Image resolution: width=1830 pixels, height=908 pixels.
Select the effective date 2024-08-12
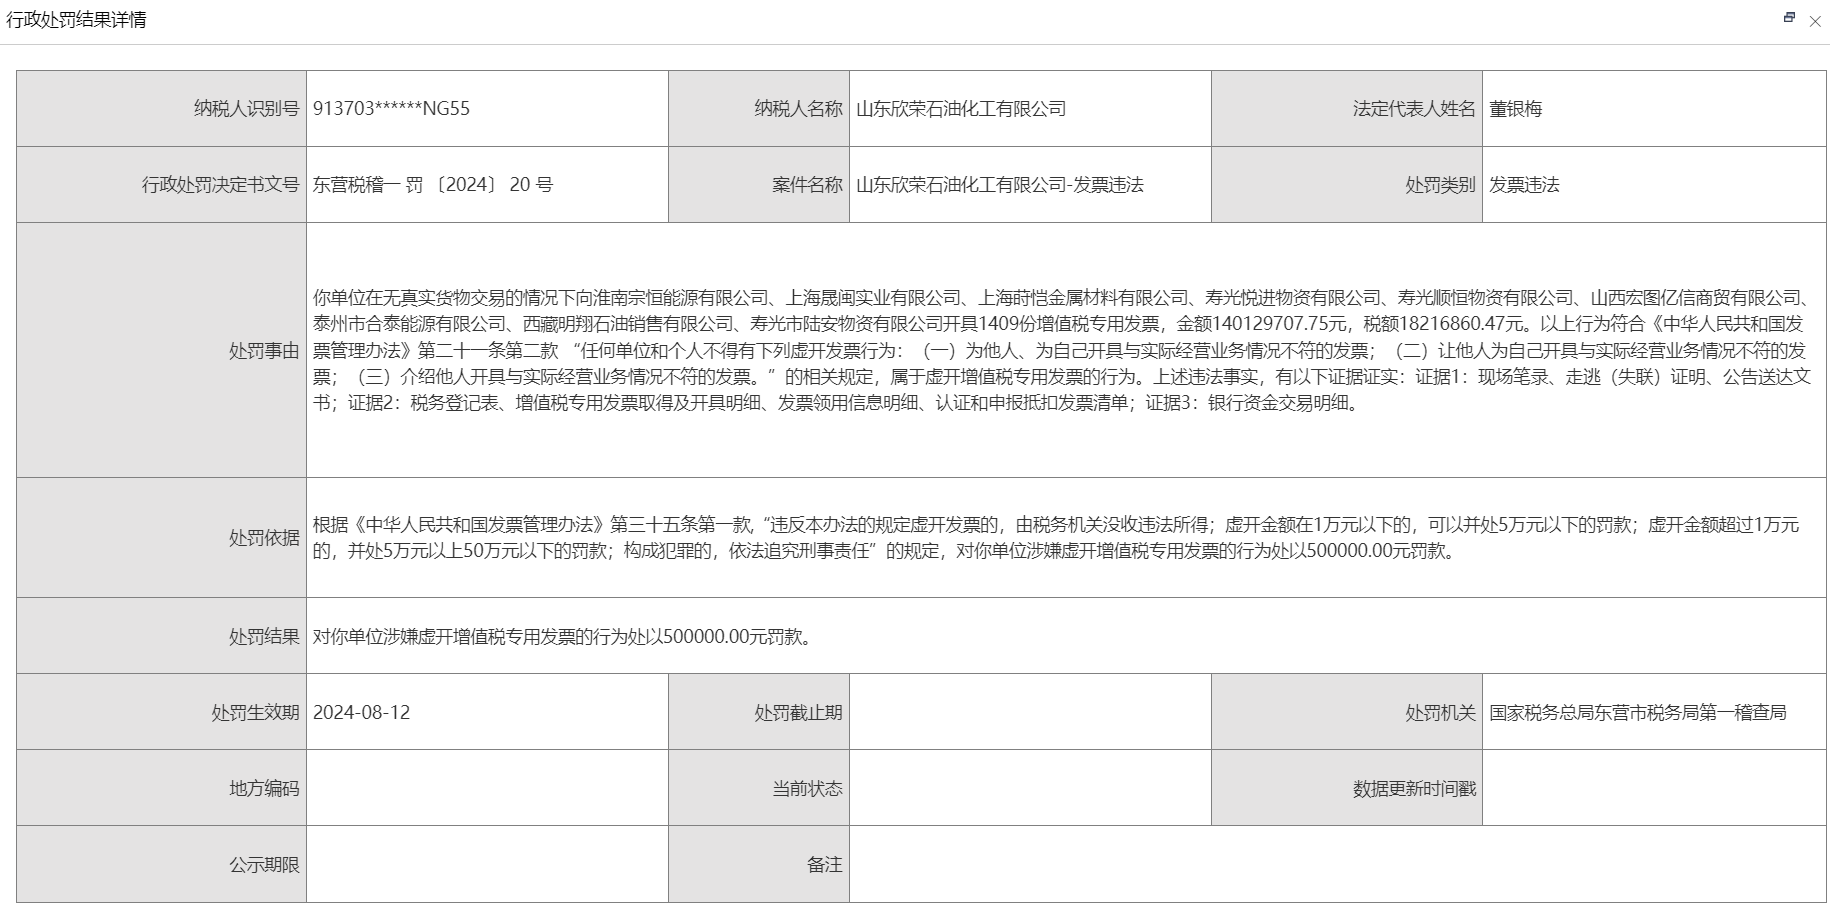click(x=362, y=713)
